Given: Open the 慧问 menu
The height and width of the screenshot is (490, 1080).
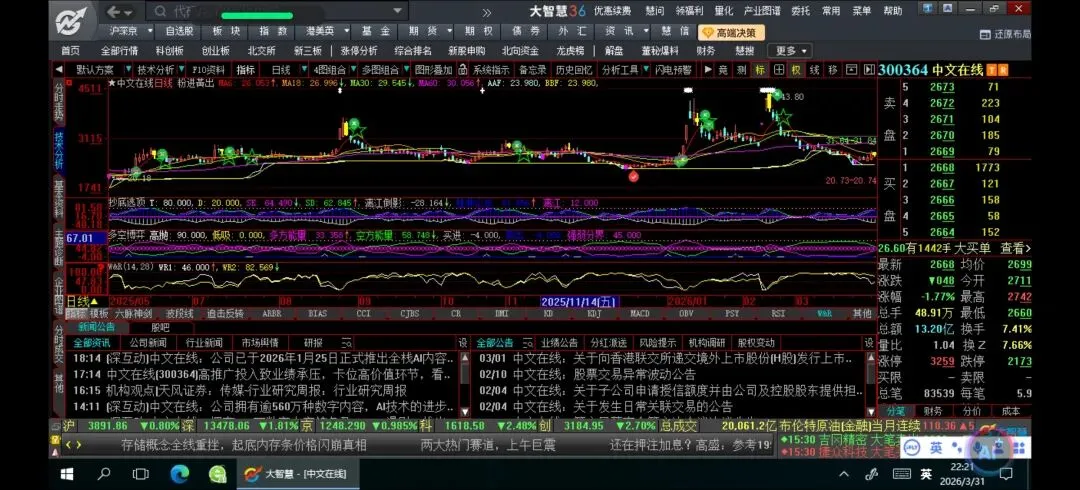Looking at the screenshot, I should [x=654, y=11].
